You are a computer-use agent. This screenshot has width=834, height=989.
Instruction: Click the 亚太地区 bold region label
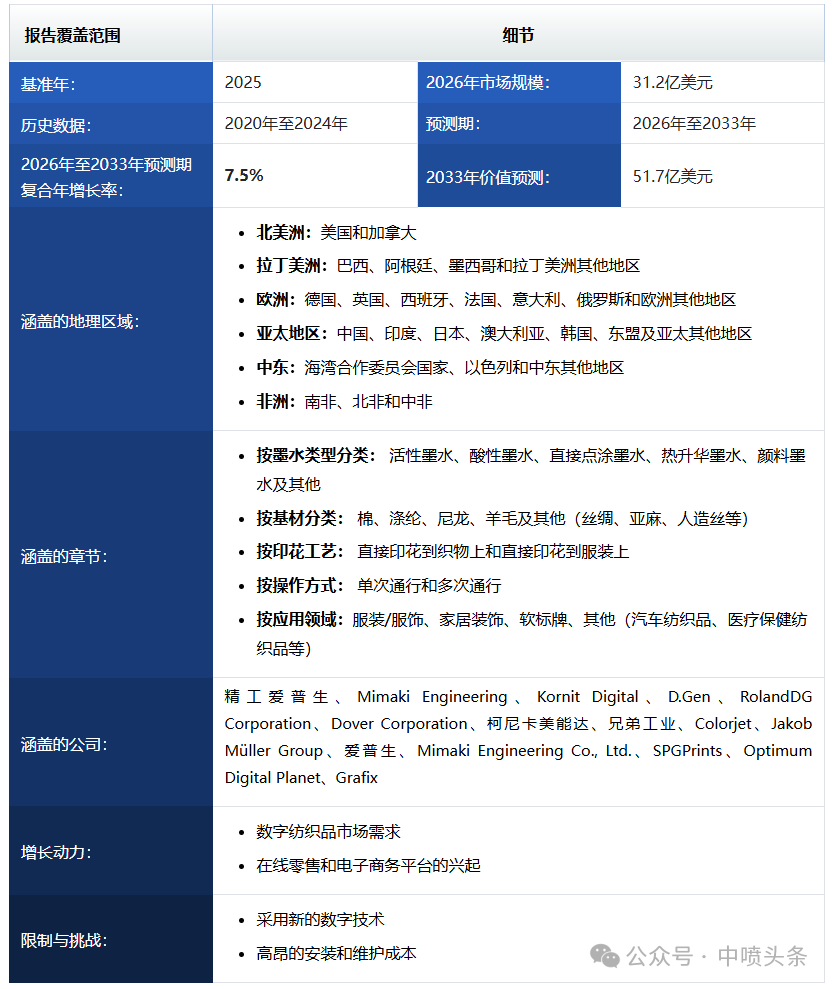click(291, 334)
